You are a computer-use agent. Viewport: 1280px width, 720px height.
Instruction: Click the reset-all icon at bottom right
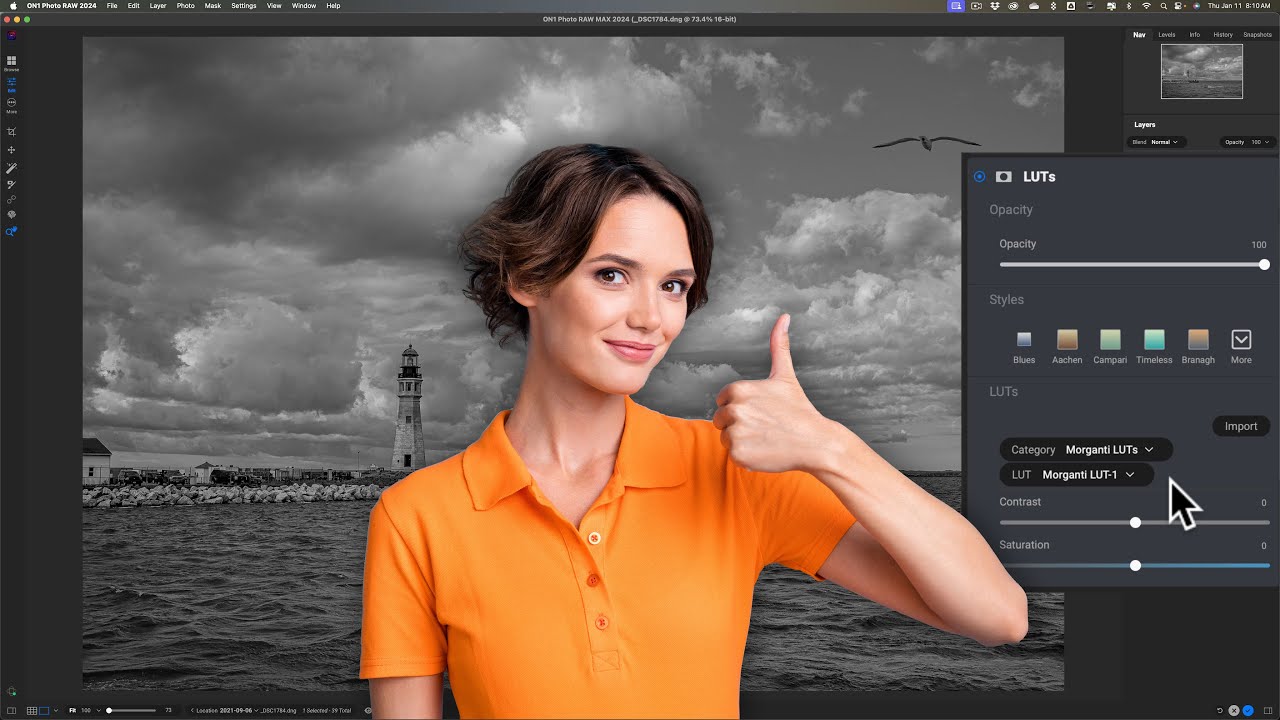coord(1219,710)
